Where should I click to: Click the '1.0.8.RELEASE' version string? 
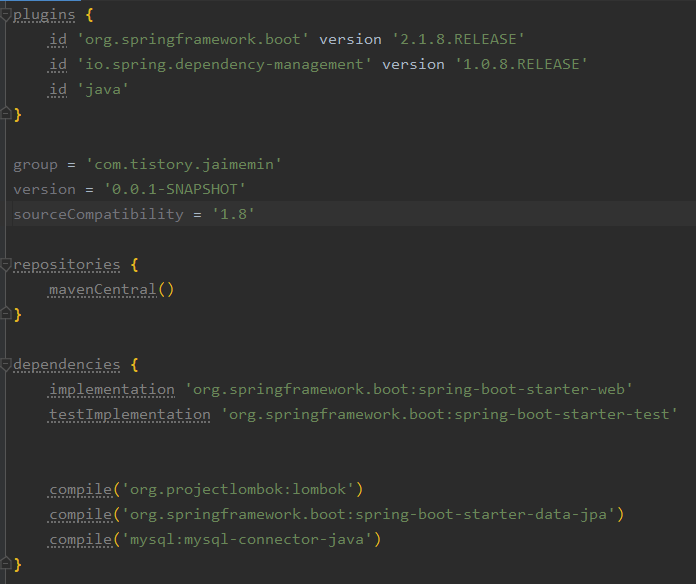(x=521, y=64)
